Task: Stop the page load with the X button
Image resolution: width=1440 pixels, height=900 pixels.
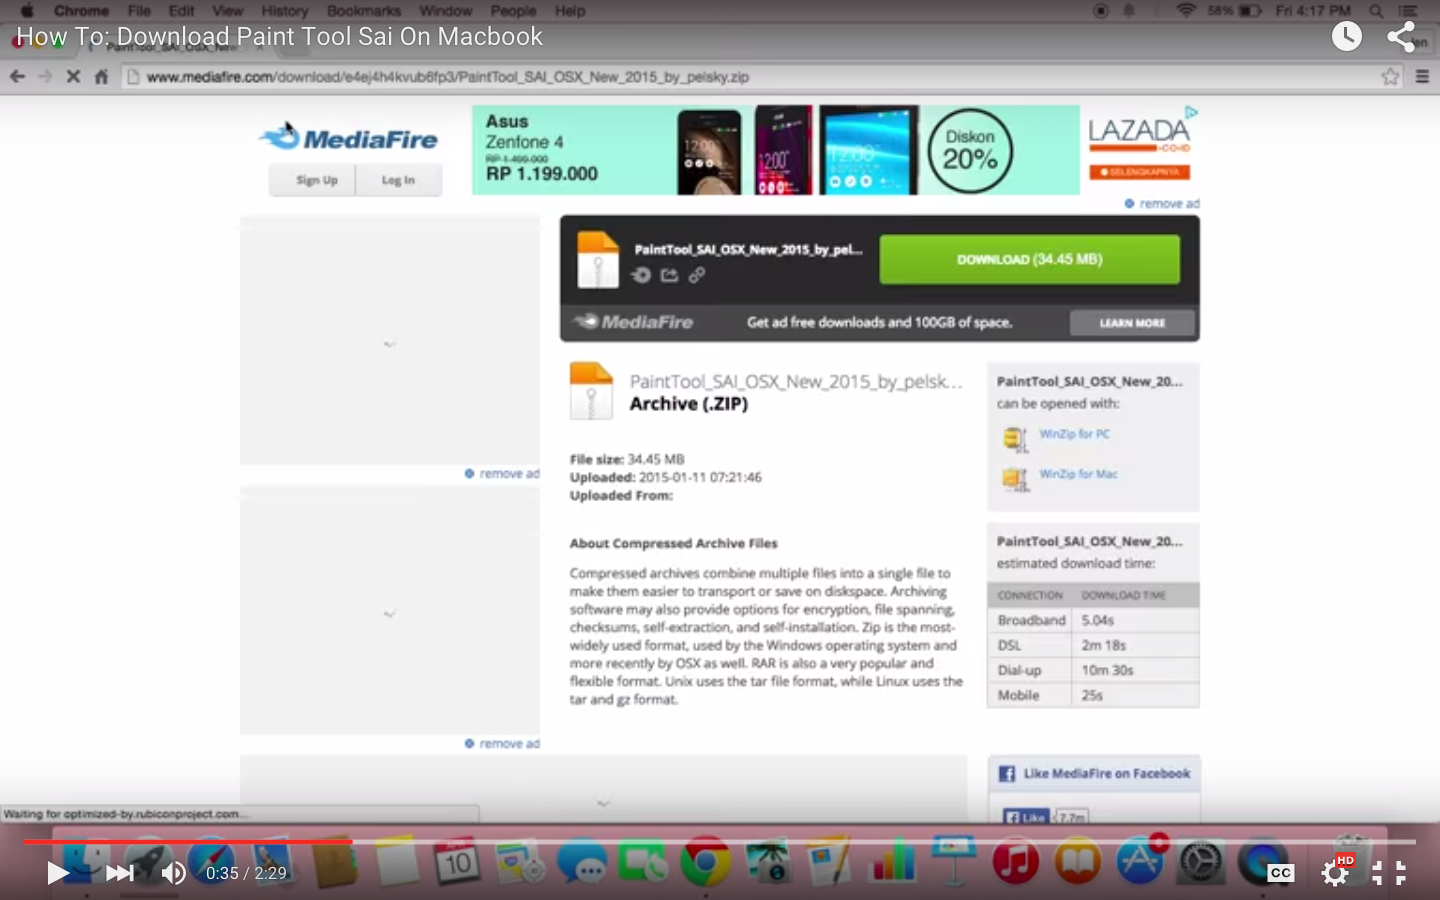Action: (x=73, y=76)
